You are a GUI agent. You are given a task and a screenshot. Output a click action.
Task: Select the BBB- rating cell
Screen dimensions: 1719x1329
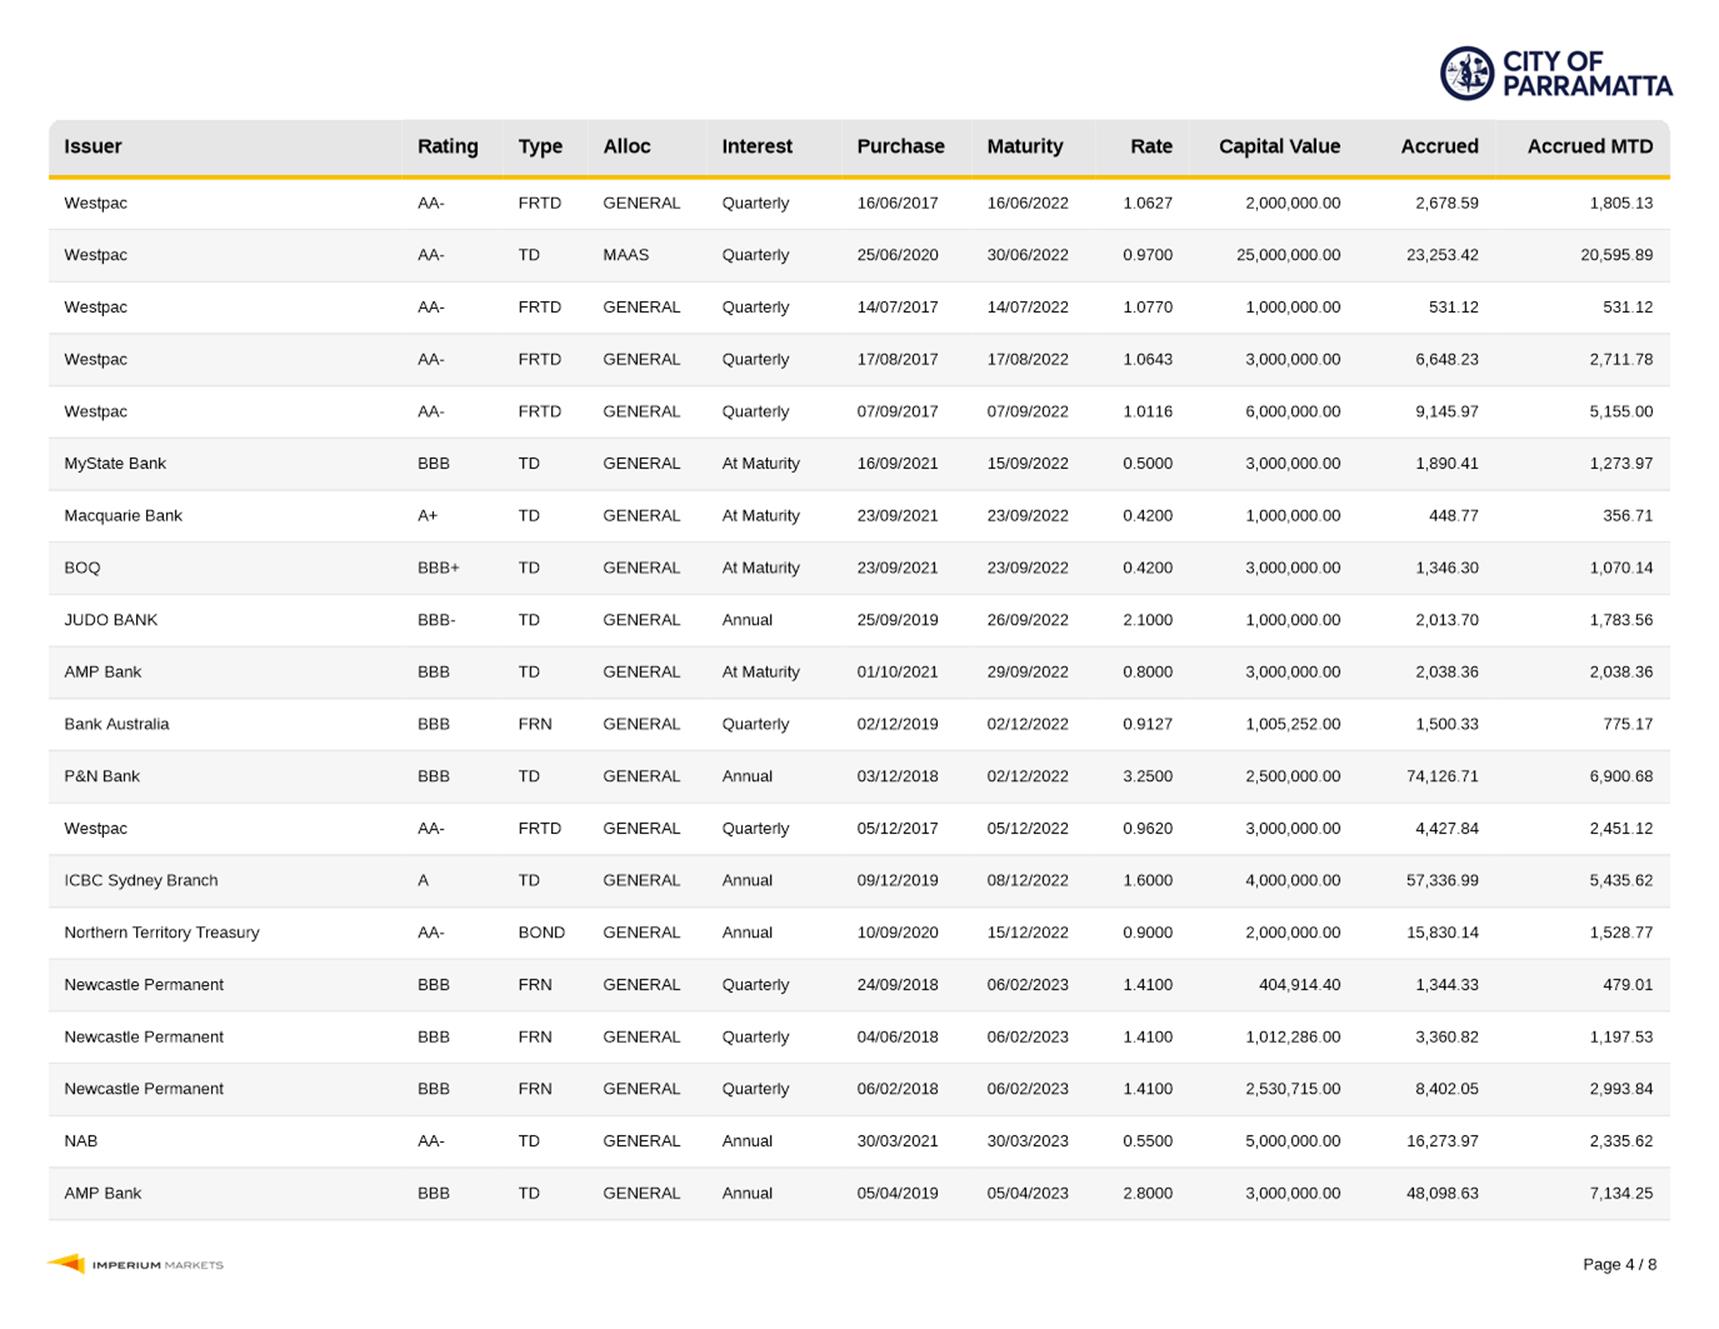(436, 619)
